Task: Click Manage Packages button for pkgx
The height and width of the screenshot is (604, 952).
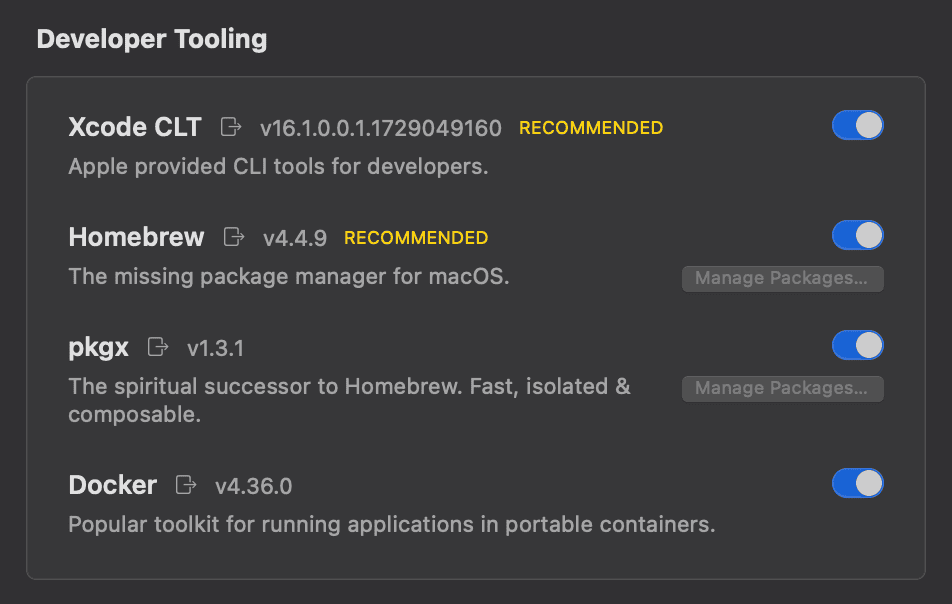Action: click(782, 388)
